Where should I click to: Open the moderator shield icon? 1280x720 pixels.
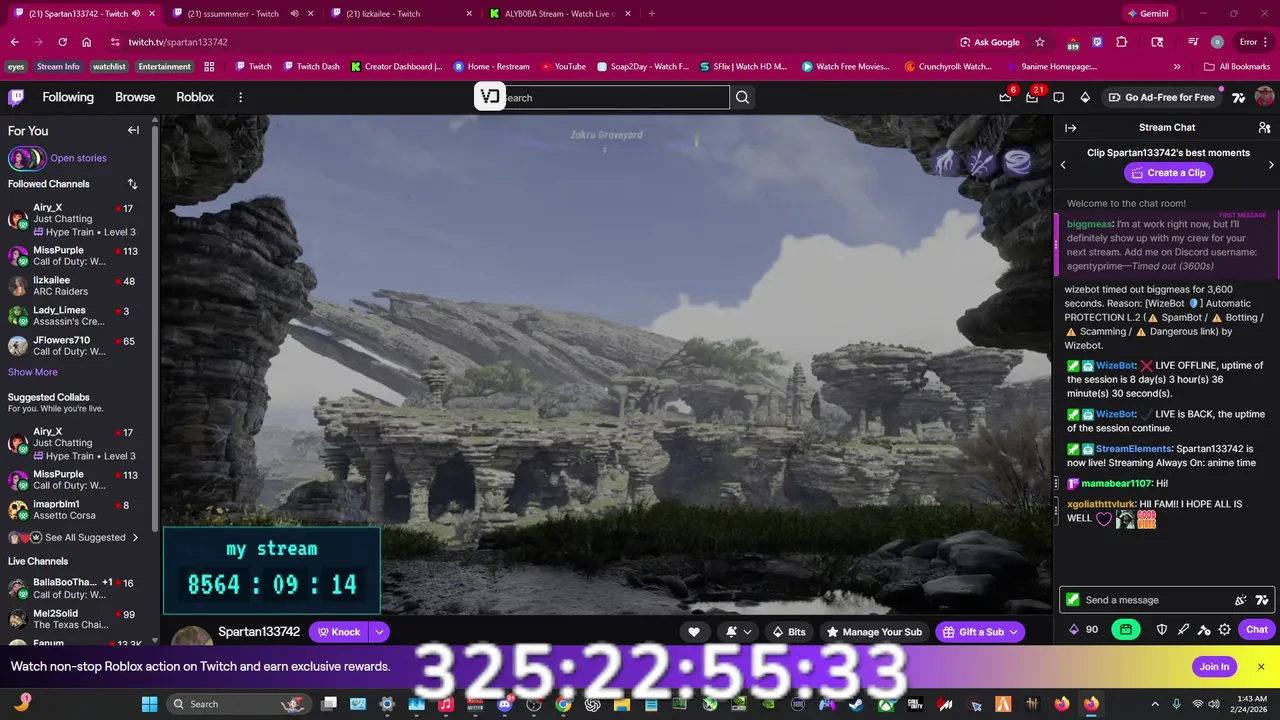1162,630
